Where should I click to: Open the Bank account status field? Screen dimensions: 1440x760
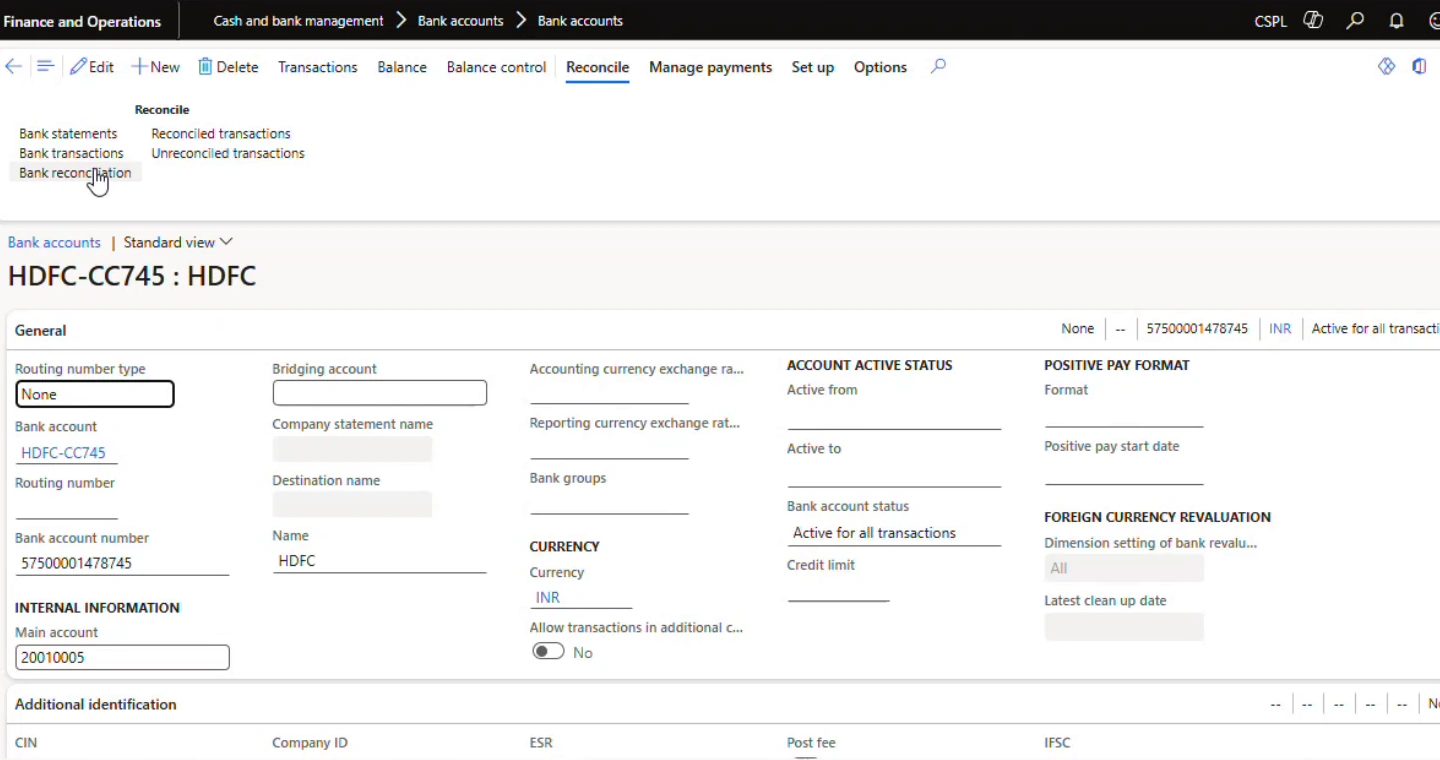[894, 533]
